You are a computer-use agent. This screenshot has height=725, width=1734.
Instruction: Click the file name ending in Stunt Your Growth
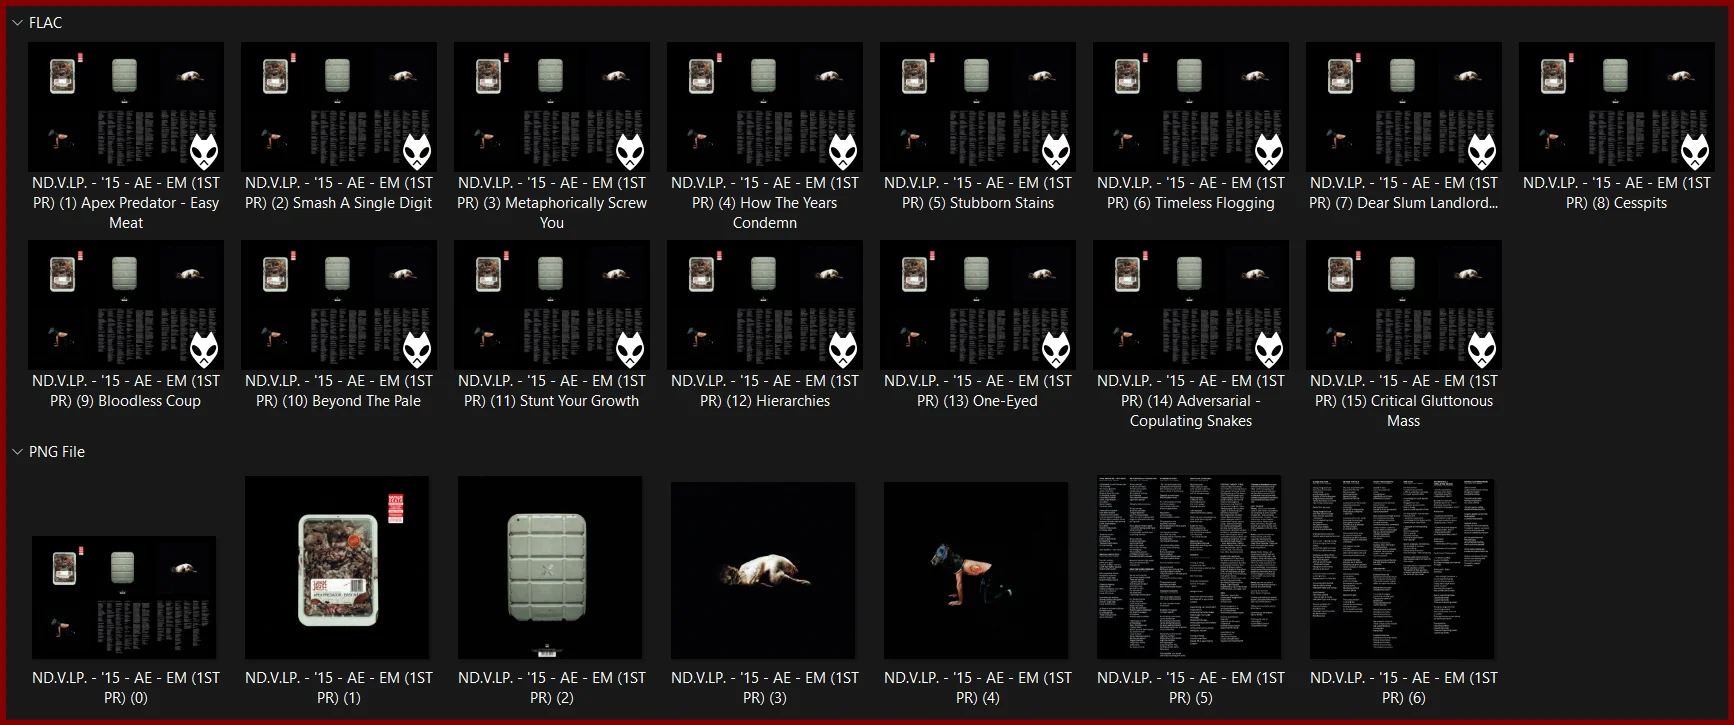pos(552,391)
